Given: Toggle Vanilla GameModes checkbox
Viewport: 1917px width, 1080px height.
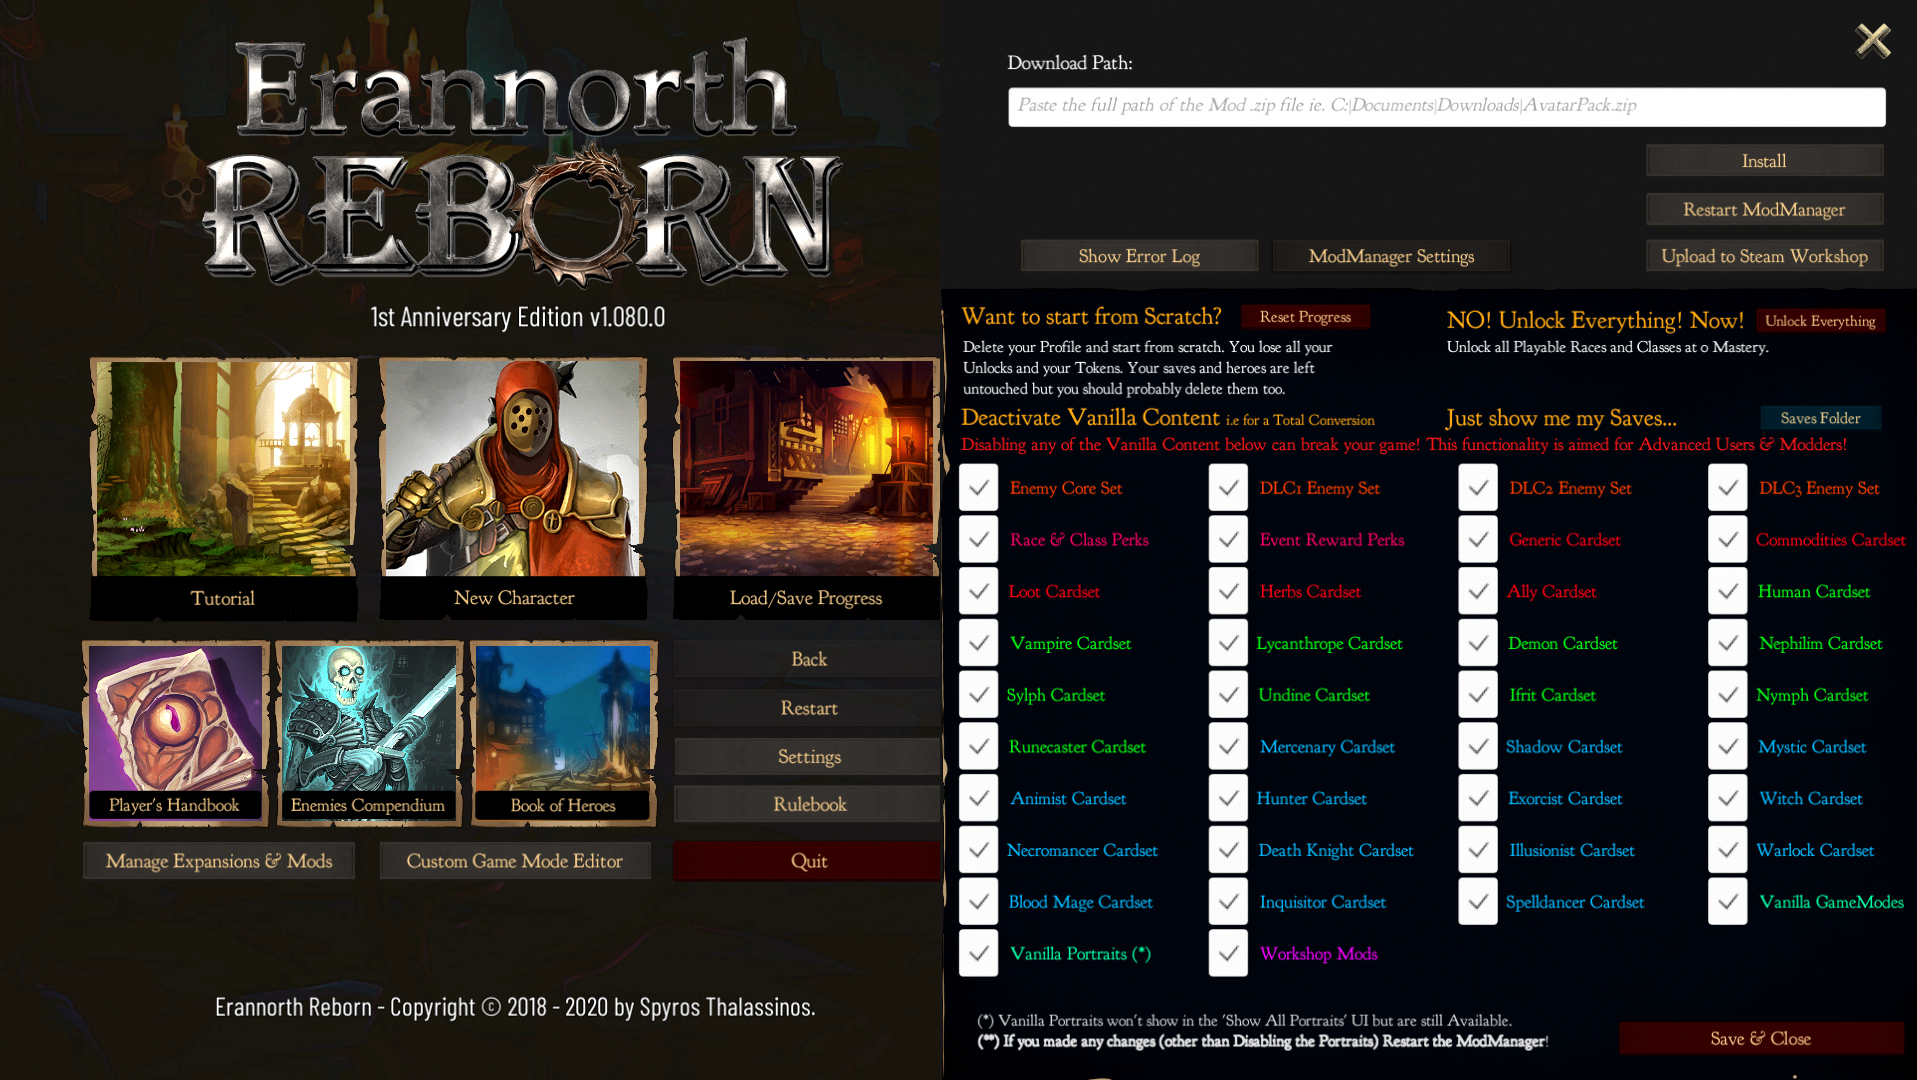Looking at the screenshot, I should click(1728, 902).
